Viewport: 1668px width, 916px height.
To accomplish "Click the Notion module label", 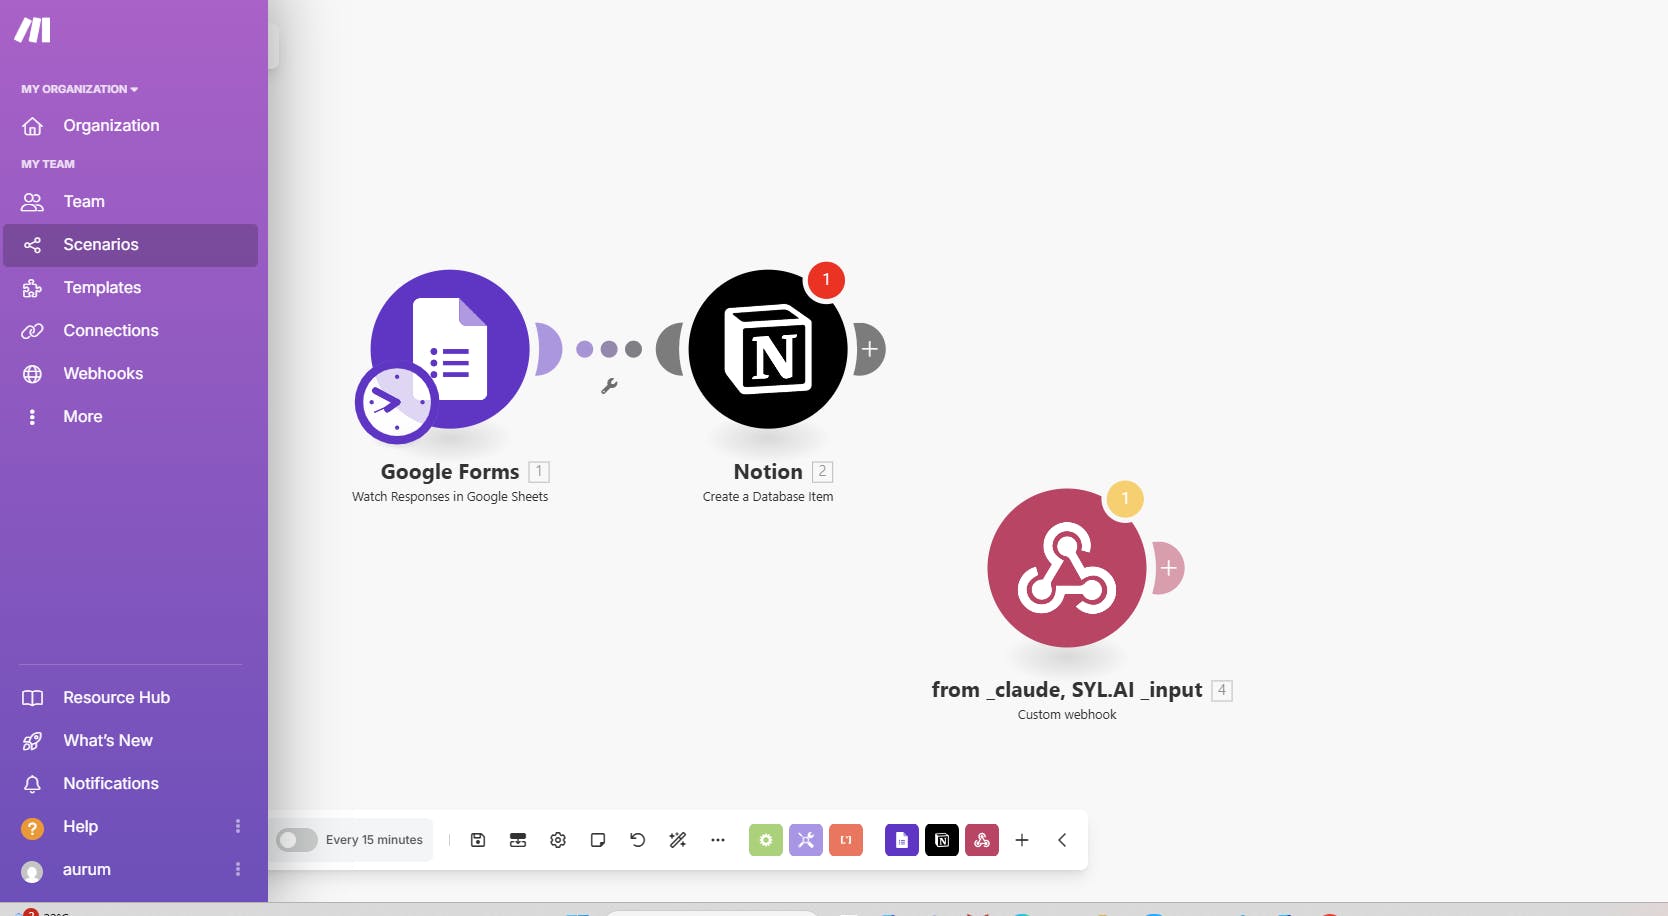I will (x=768, y=472).
